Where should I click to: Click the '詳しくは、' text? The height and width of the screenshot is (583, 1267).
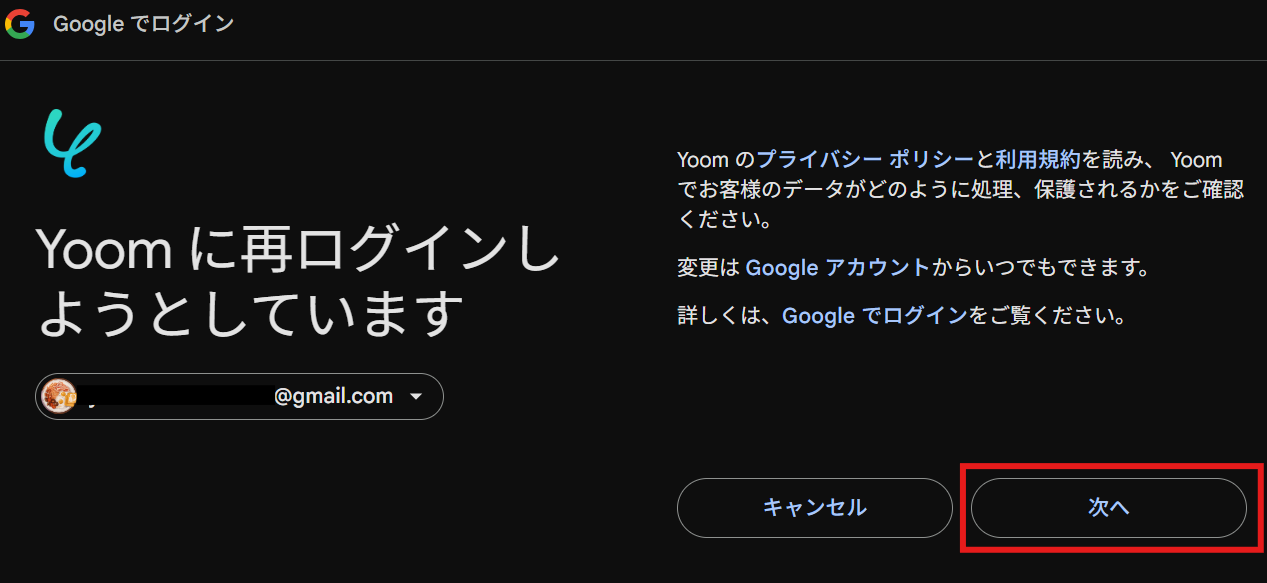729,316
